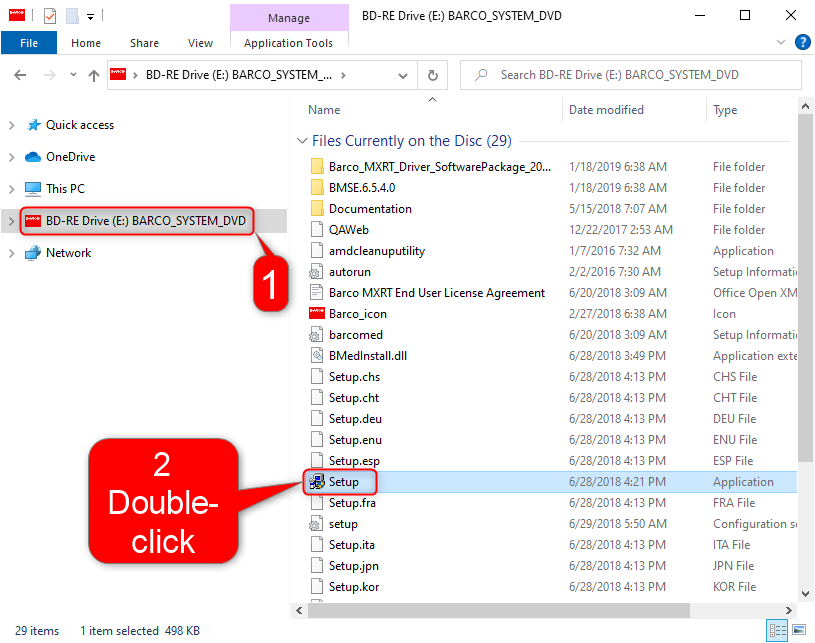Select the QAWeb item icon
Screen dimensions: 815x643
click(x=317, y=229)
